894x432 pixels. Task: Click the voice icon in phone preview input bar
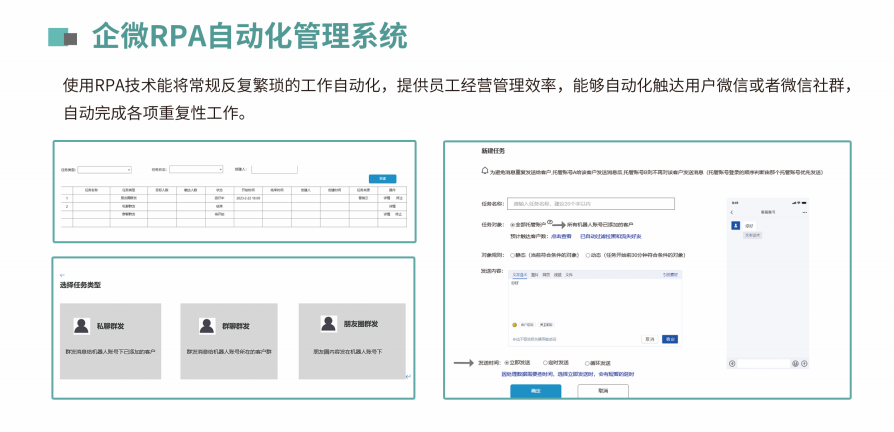[732, 364]
